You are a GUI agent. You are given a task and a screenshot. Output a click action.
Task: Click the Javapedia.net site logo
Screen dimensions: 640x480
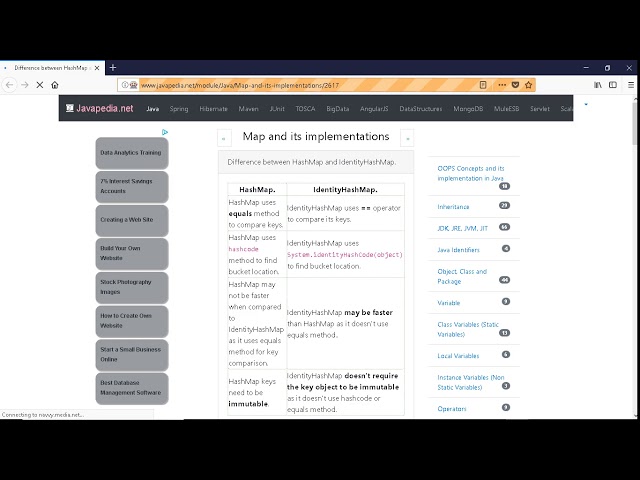tap(99, 108)
